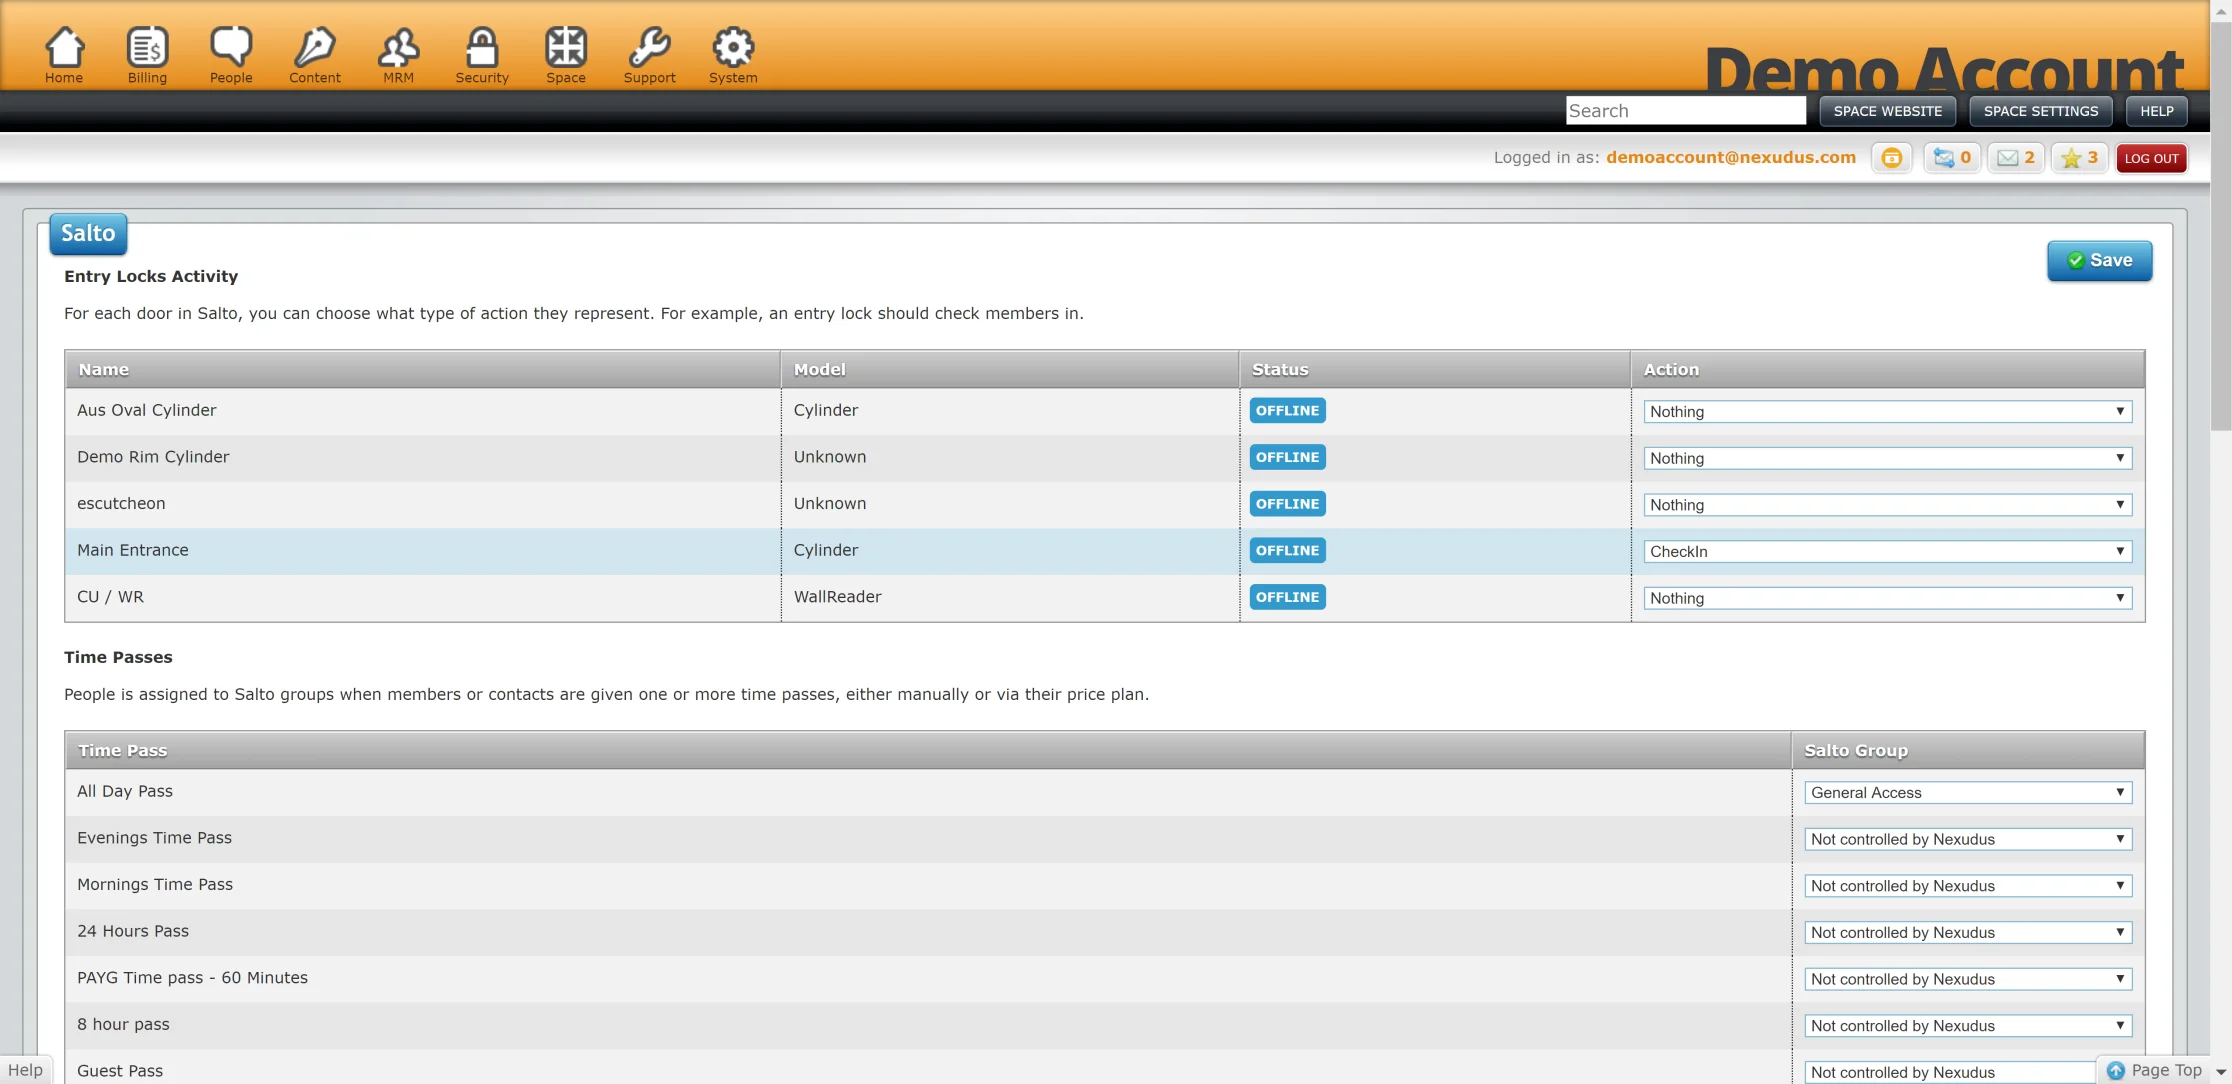Open the messages counter showing 0

[x=1952, y=158]
